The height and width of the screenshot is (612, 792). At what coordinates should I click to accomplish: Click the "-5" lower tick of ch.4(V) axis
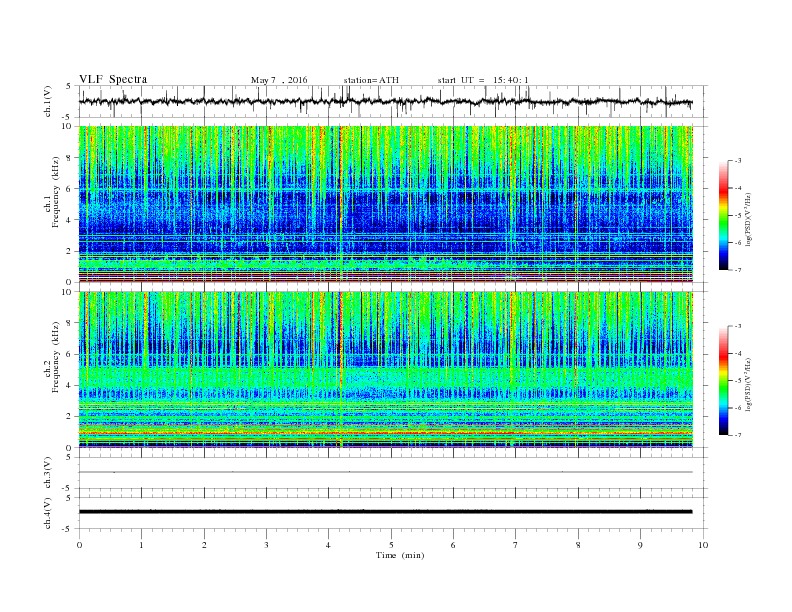pos(68,529)
